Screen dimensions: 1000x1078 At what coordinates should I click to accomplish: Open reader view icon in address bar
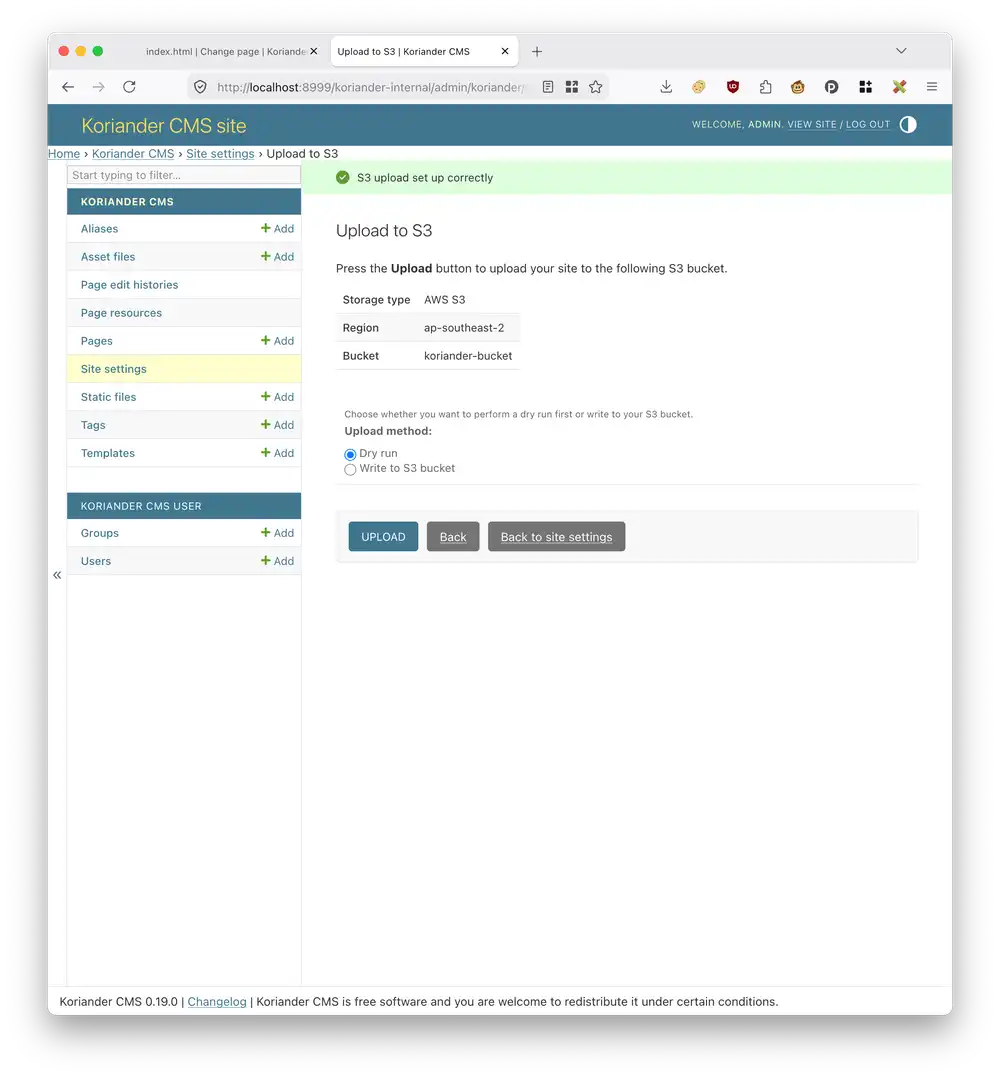point(548,87)
